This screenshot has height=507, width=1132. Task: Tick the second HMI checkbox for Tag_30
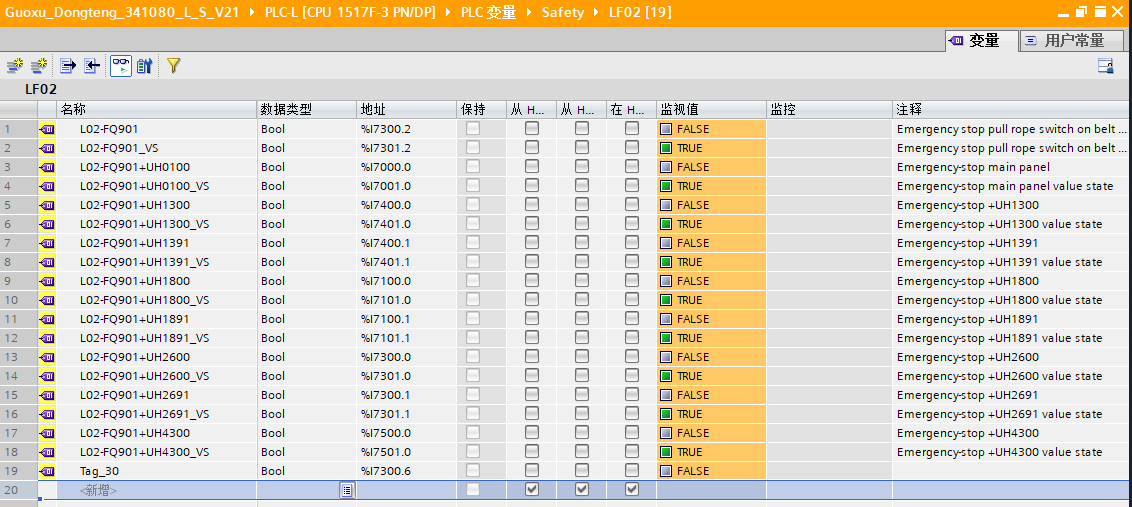pyautogui.click(x=582, y=471)
